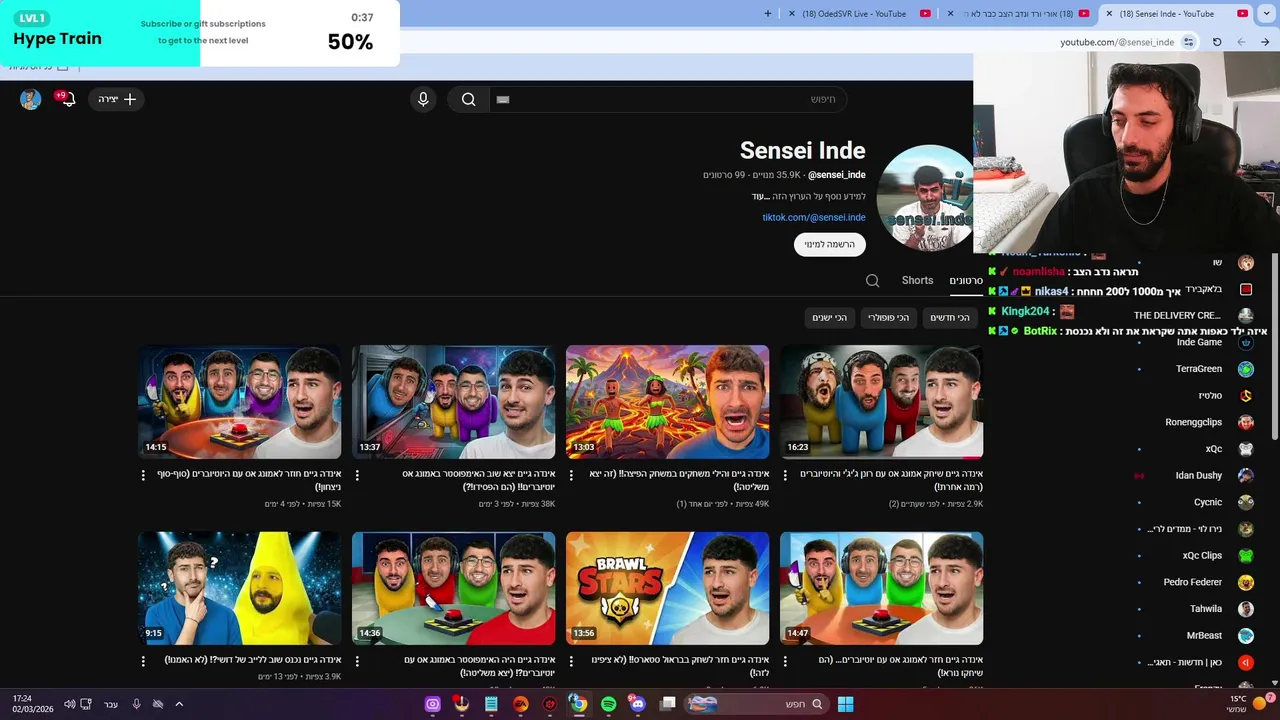Image resolution: width=1280 pixels, height=720 pixels.
Task: Switch to the סרטונים tab
Action: 966,281
